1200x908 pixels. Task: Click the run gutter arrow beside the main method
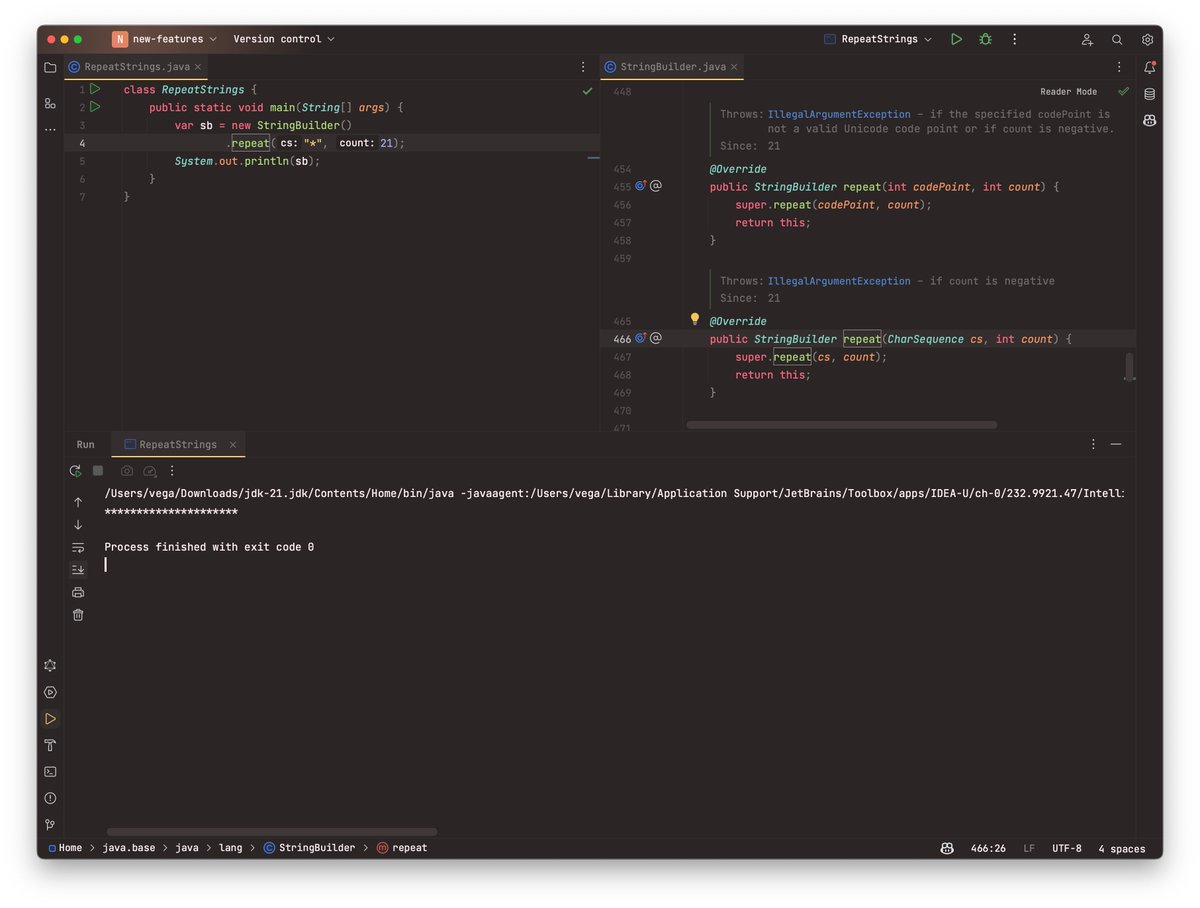point(96,106)
